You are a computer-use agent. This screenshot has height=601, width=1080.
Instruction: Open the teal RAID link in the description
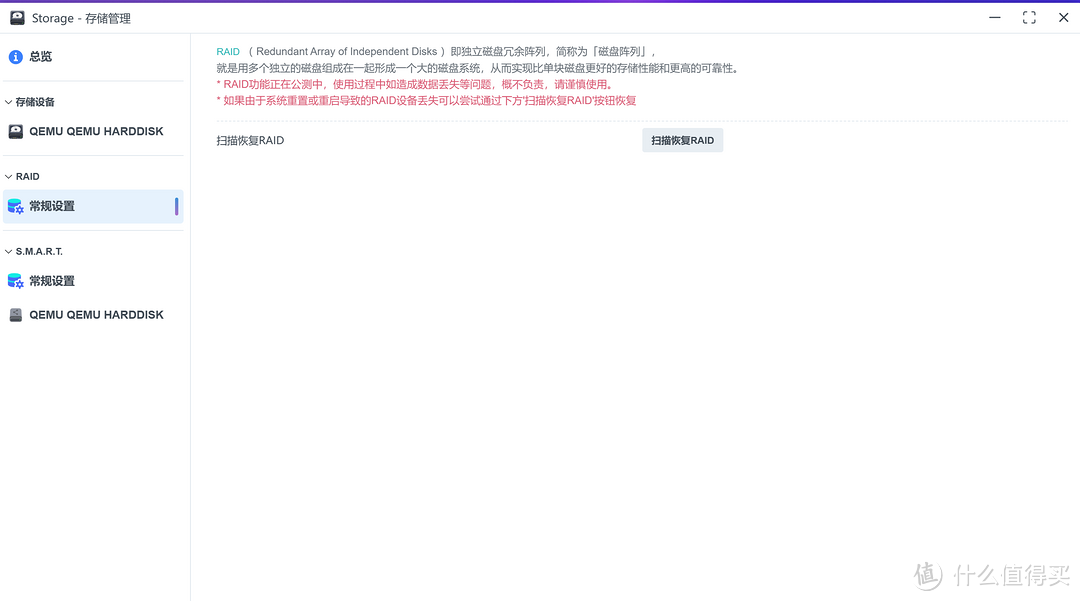click(x=228, y=51)
